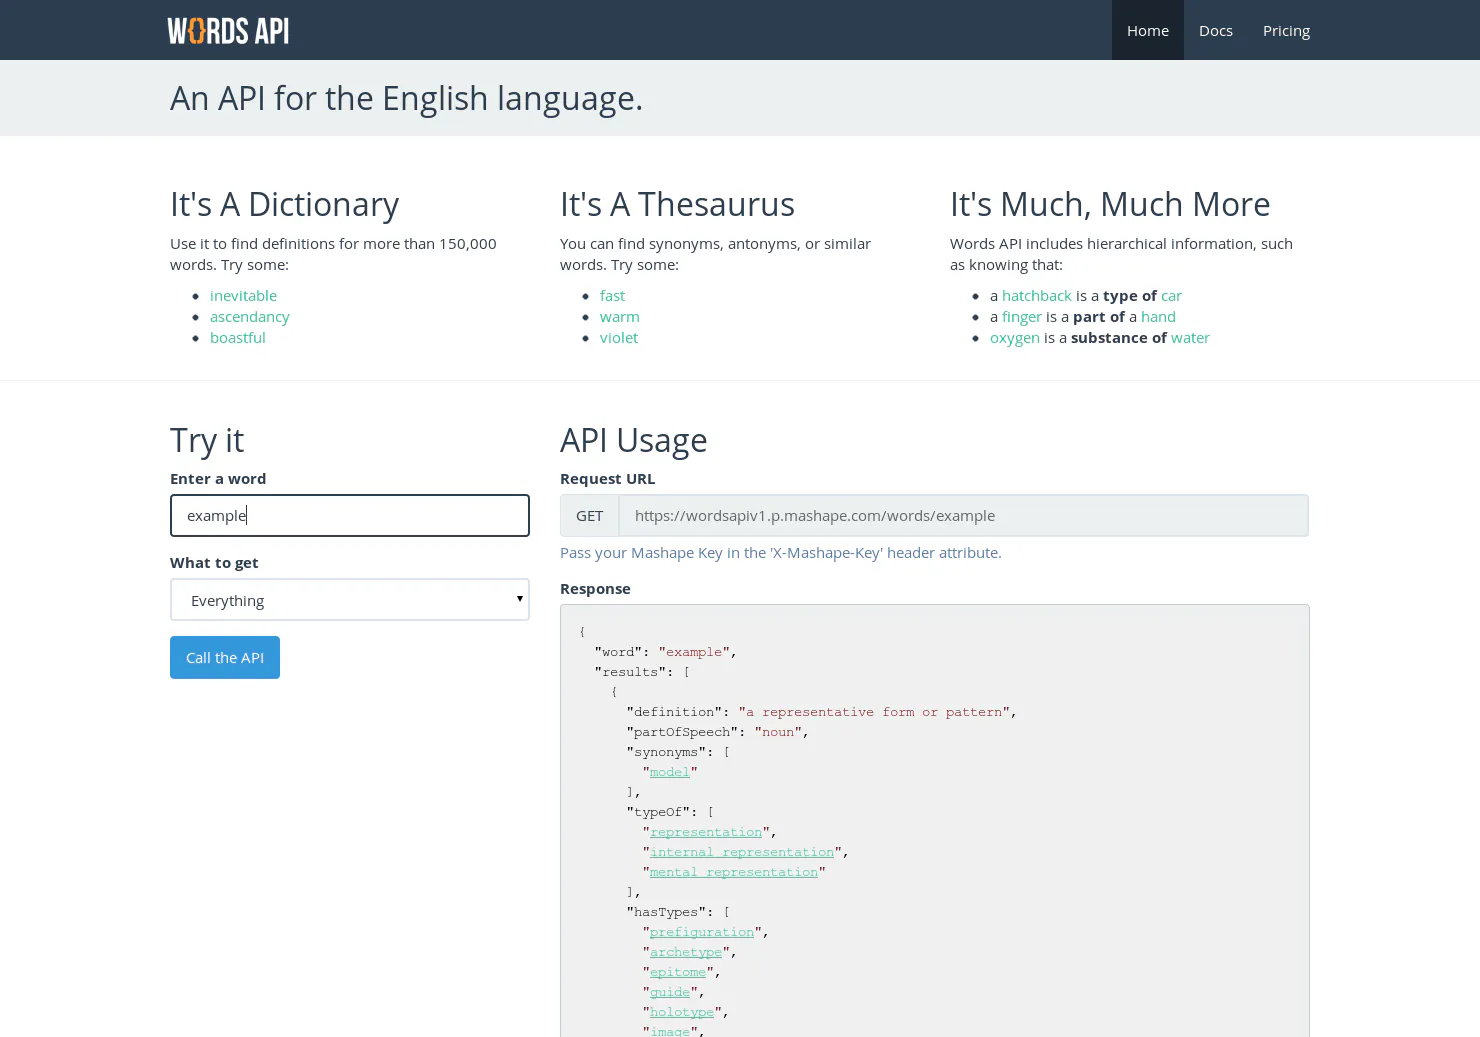Open the 'prefiguration' link in response
Screen dimensions: 1480x1037
pyautogui.click(x=702, y=932)
